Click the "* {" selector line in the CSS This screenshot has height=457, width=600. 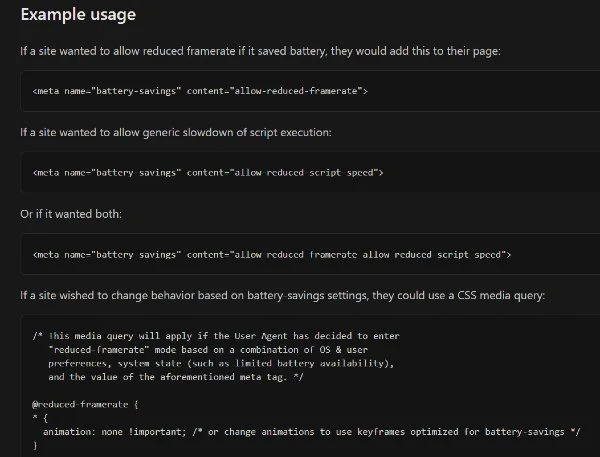click(40, 418)
